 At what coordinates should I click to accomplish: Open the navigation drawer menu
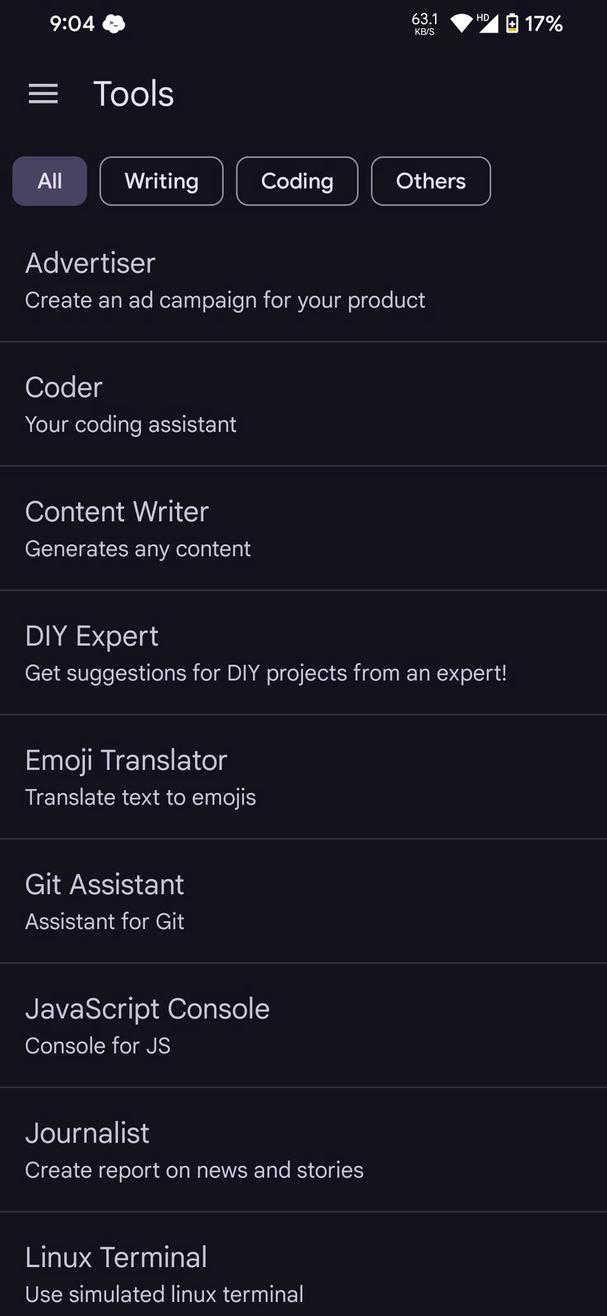click(42, 93)
